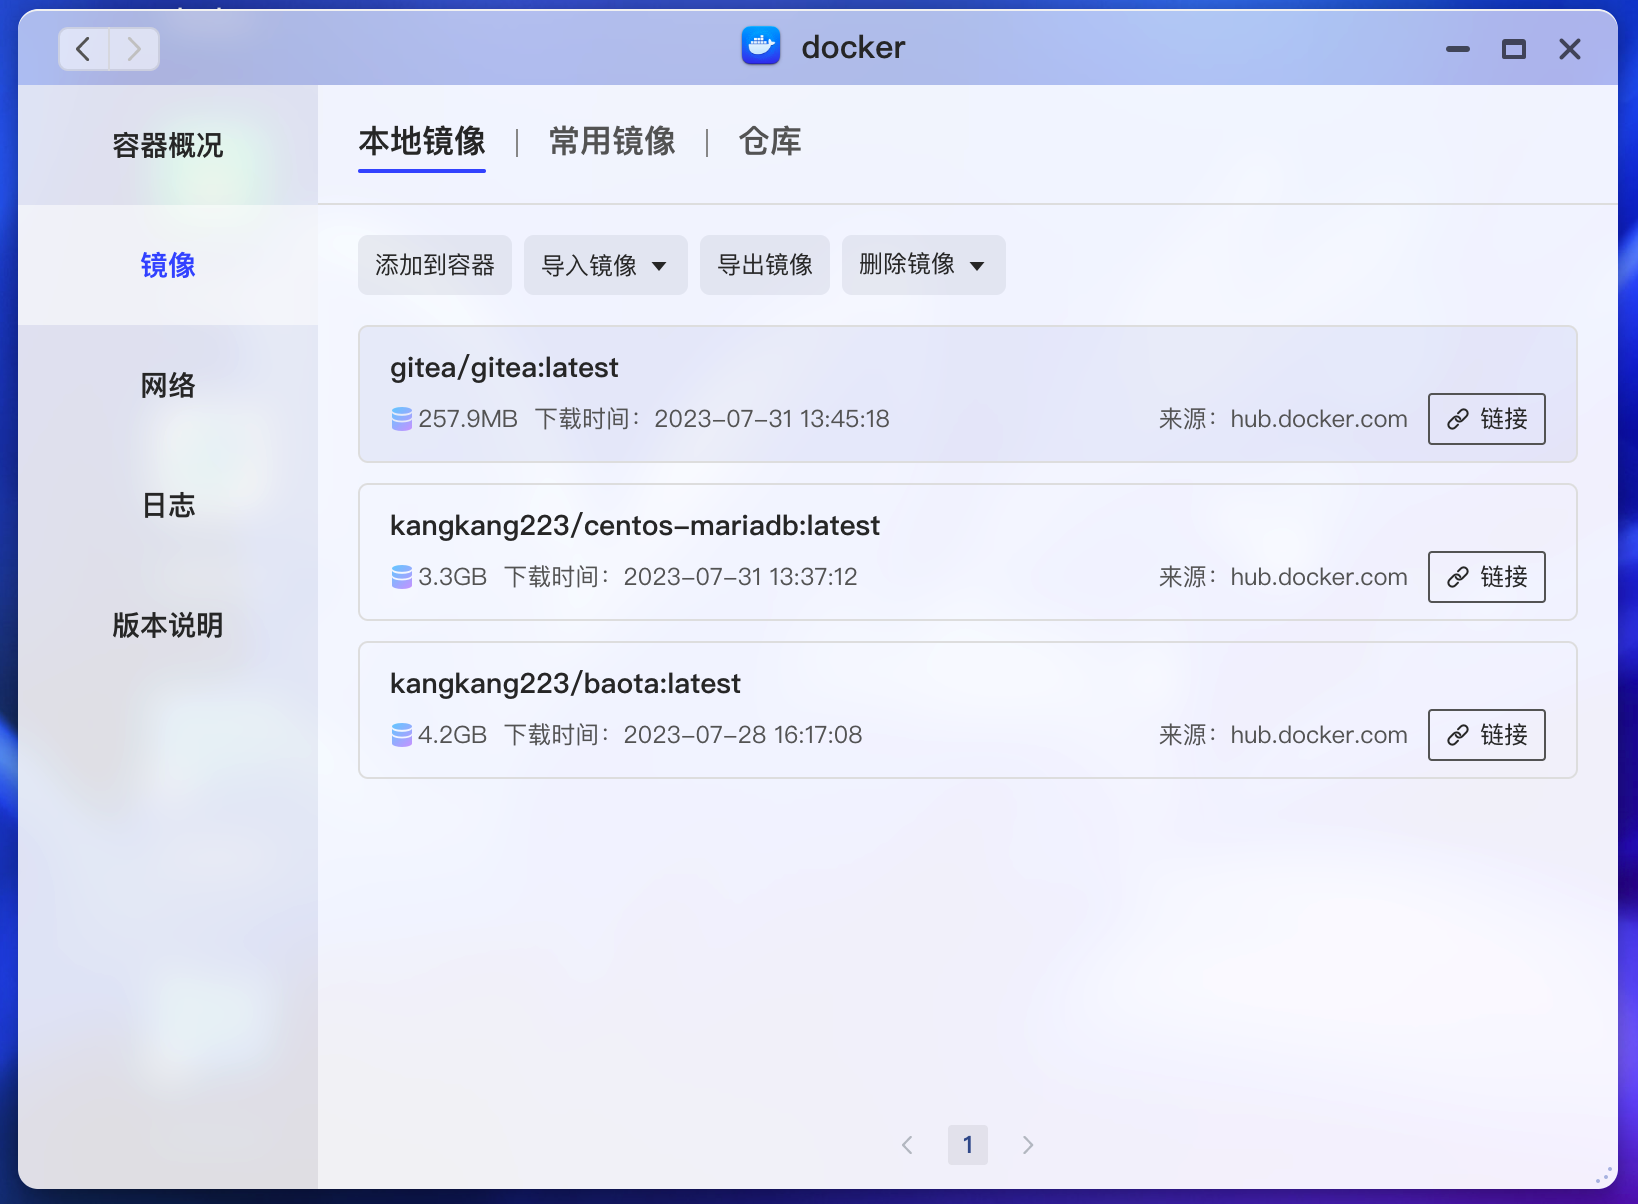
Task: Go to next page of image list
Action: (x=1028, y=1145)
